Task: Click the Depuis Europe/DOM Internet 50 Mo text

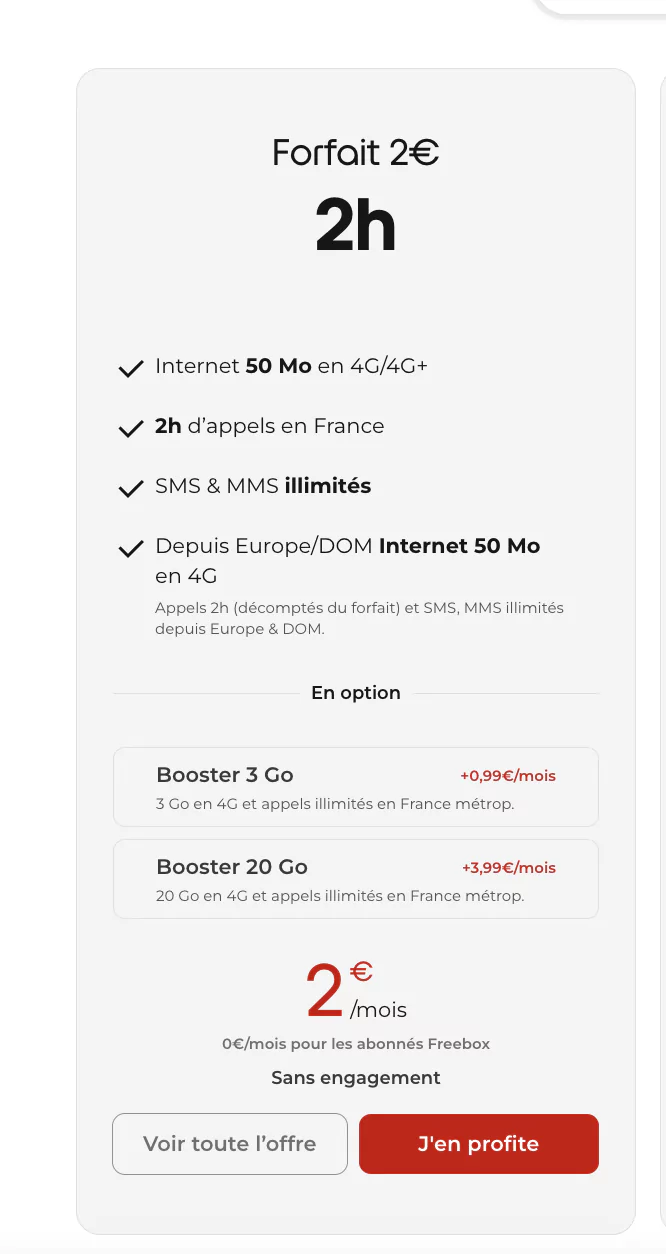Action: click(347, 547)
